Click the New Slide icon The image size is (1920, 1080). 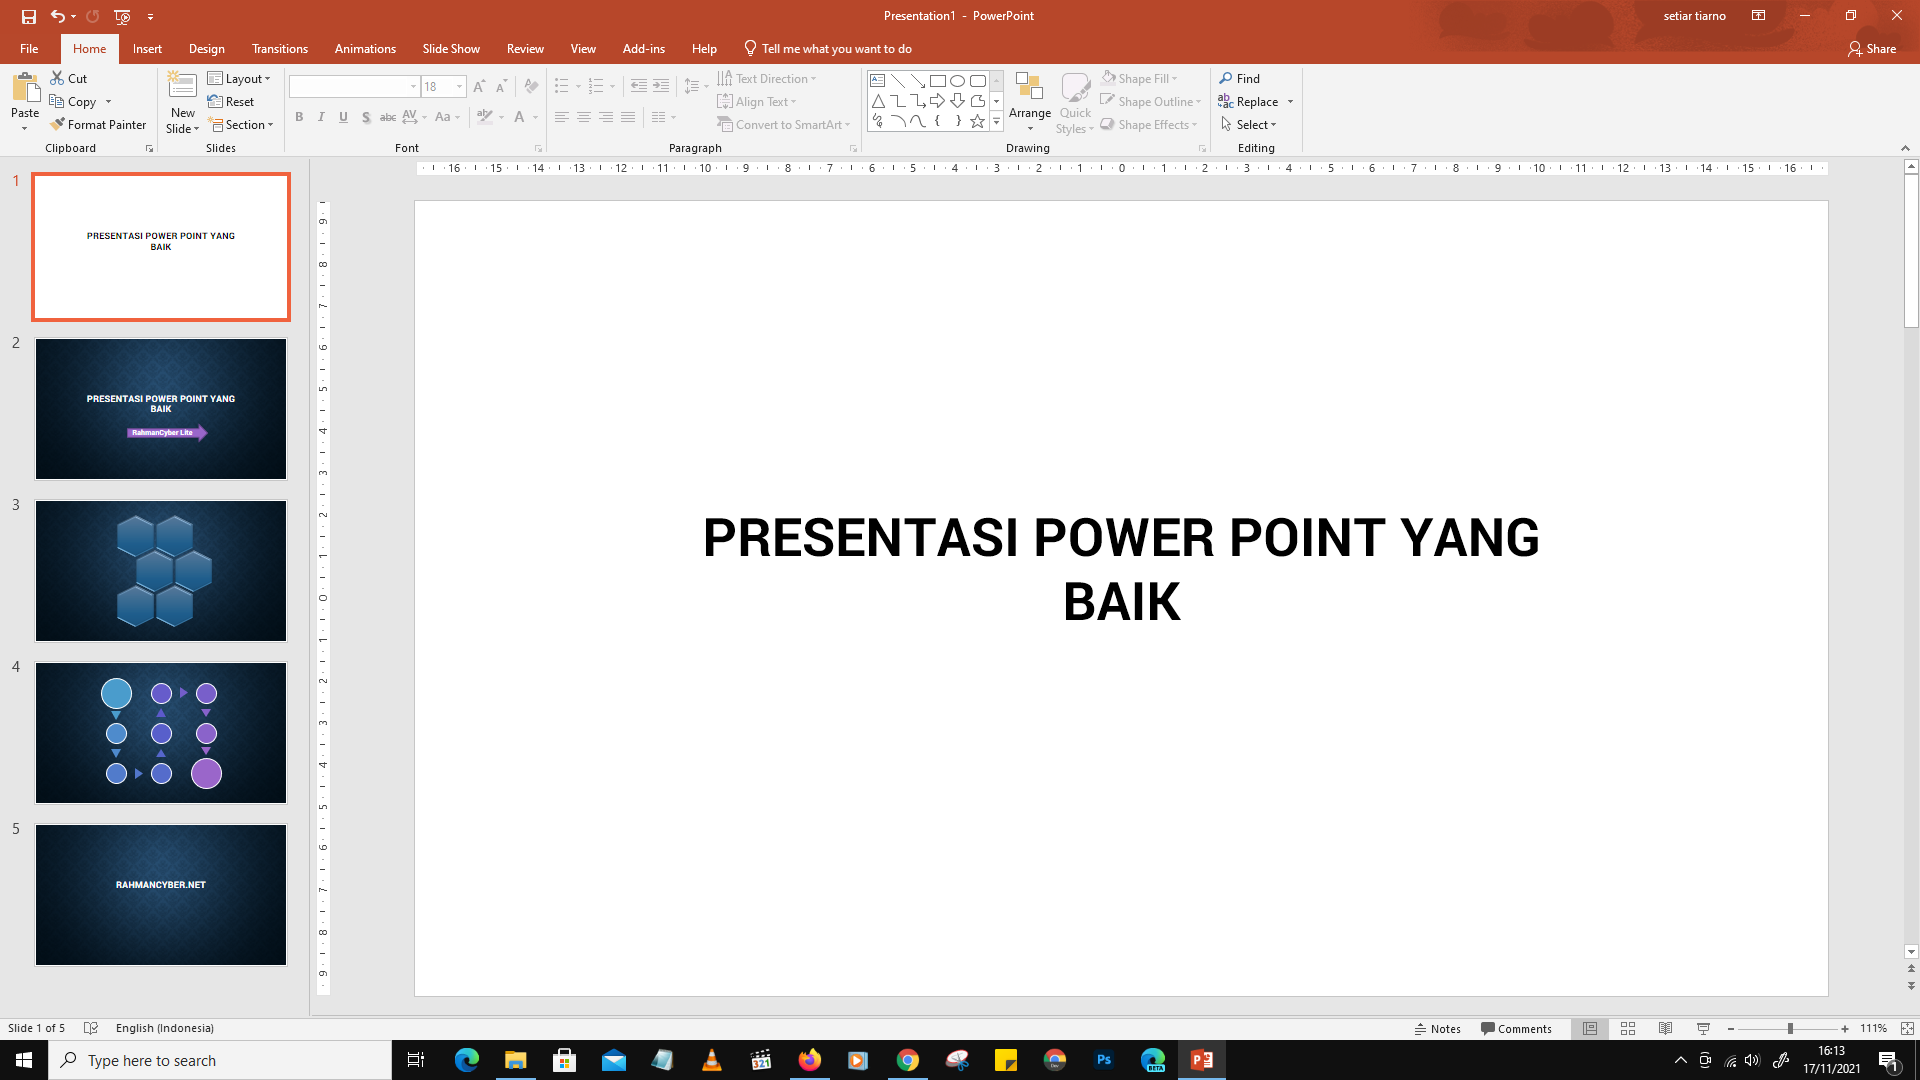click(182, 88)
